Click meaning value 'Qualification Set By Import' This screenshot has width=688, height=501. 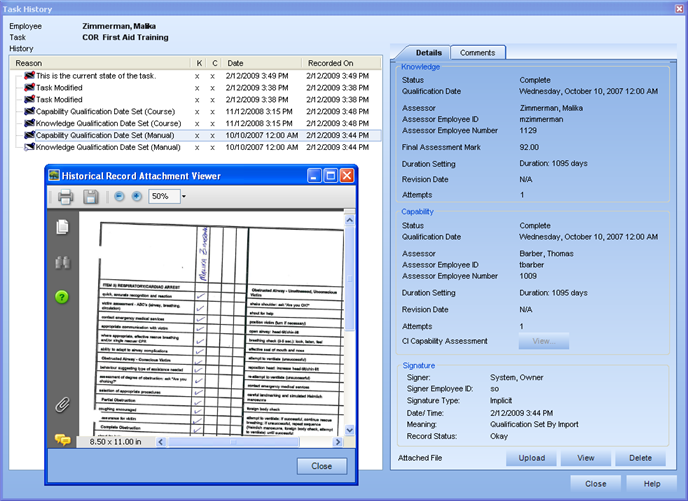click(x=534, y=424)
